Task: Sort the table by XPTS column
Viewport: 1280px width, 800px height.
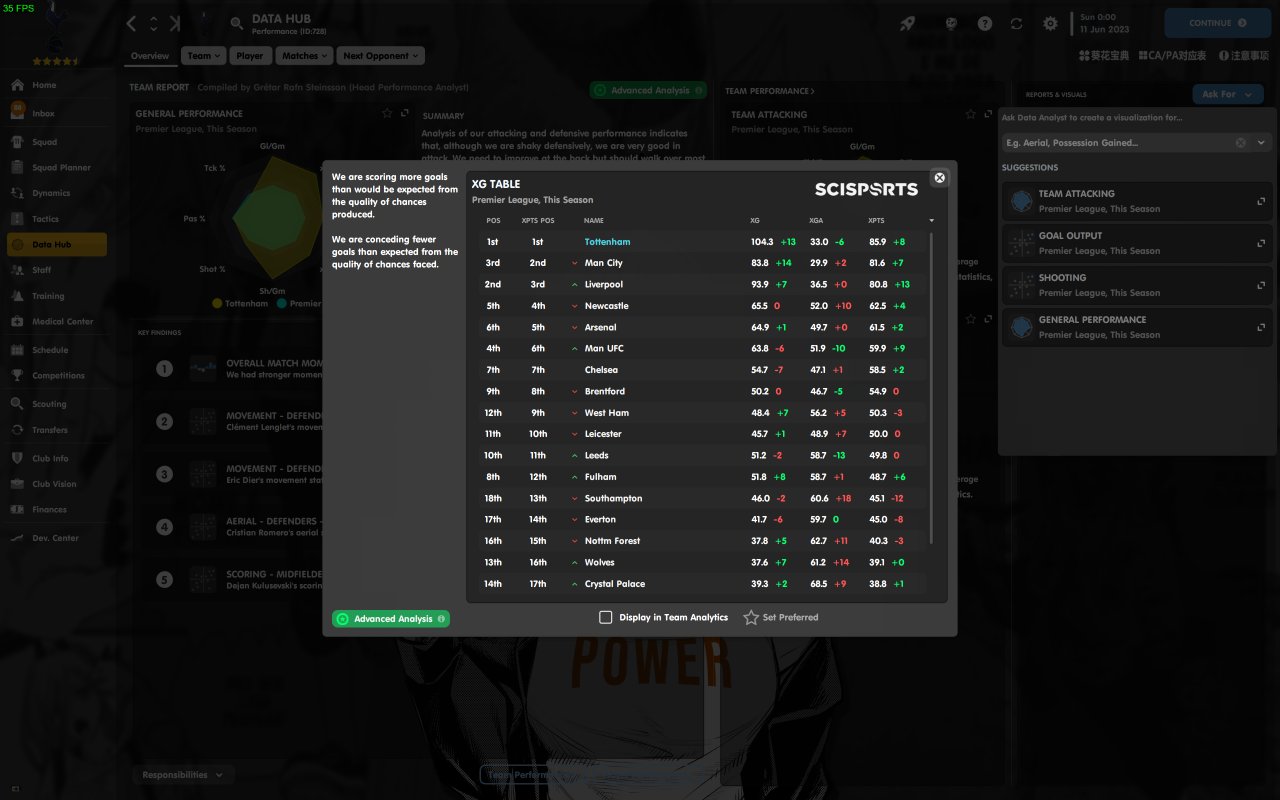Action: point(876,220)
